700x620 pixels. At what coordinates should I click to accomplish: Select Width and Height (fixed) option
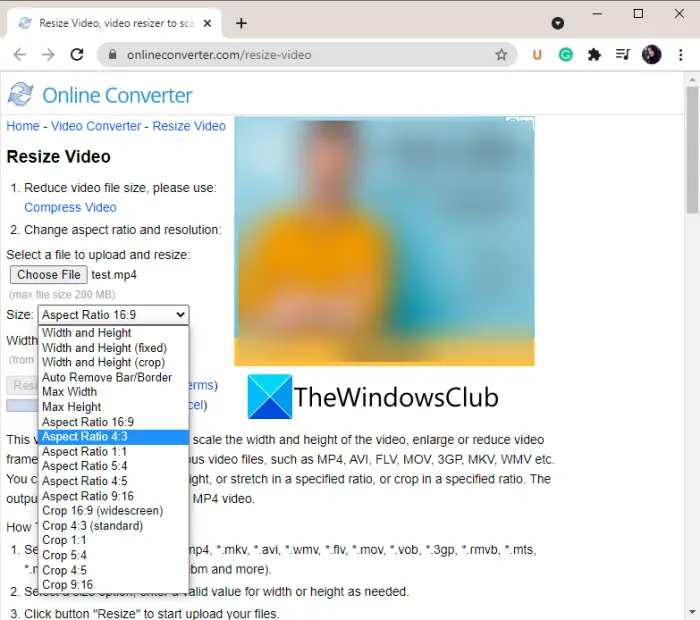pyautogui.click(x=113, y=348)
